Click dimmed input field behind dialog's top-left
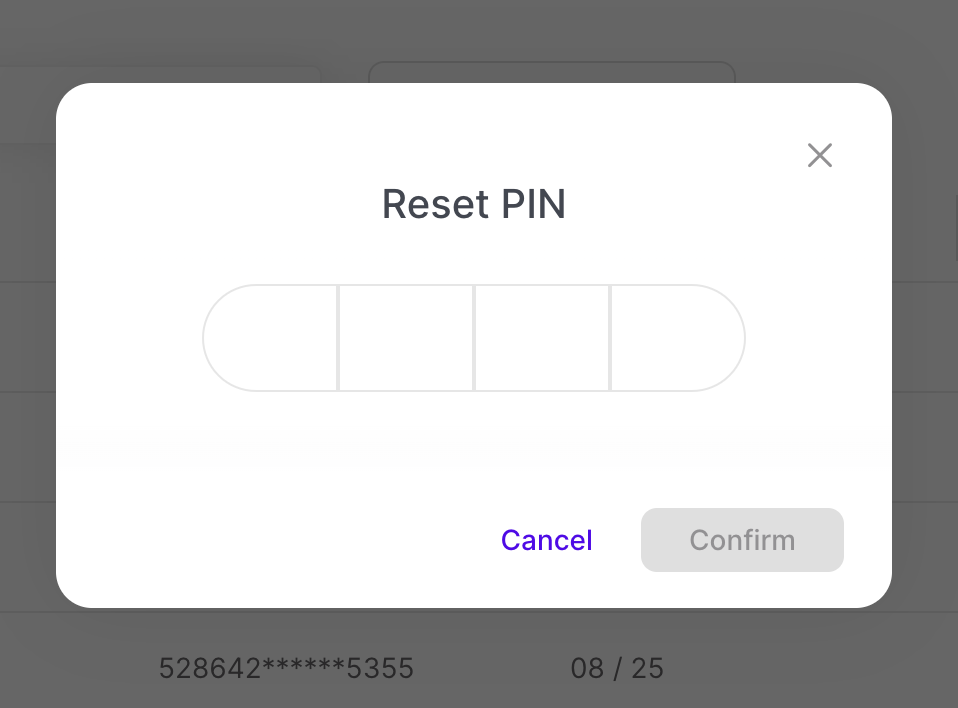The image size is (958, 708). pyautogui.click(x=160, y=74)
